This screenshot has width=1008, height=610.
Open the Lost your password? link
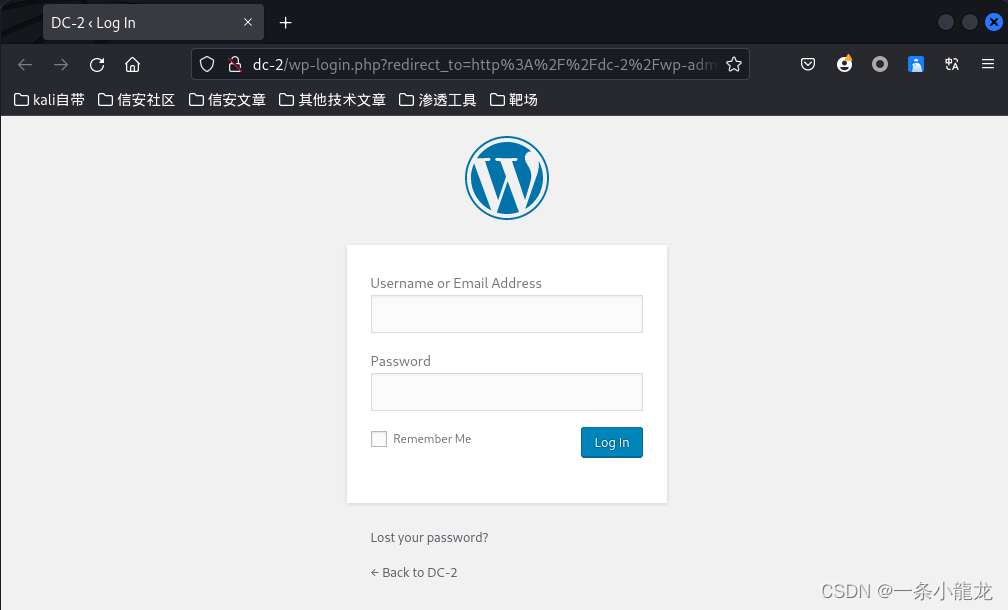pos(429,537)
